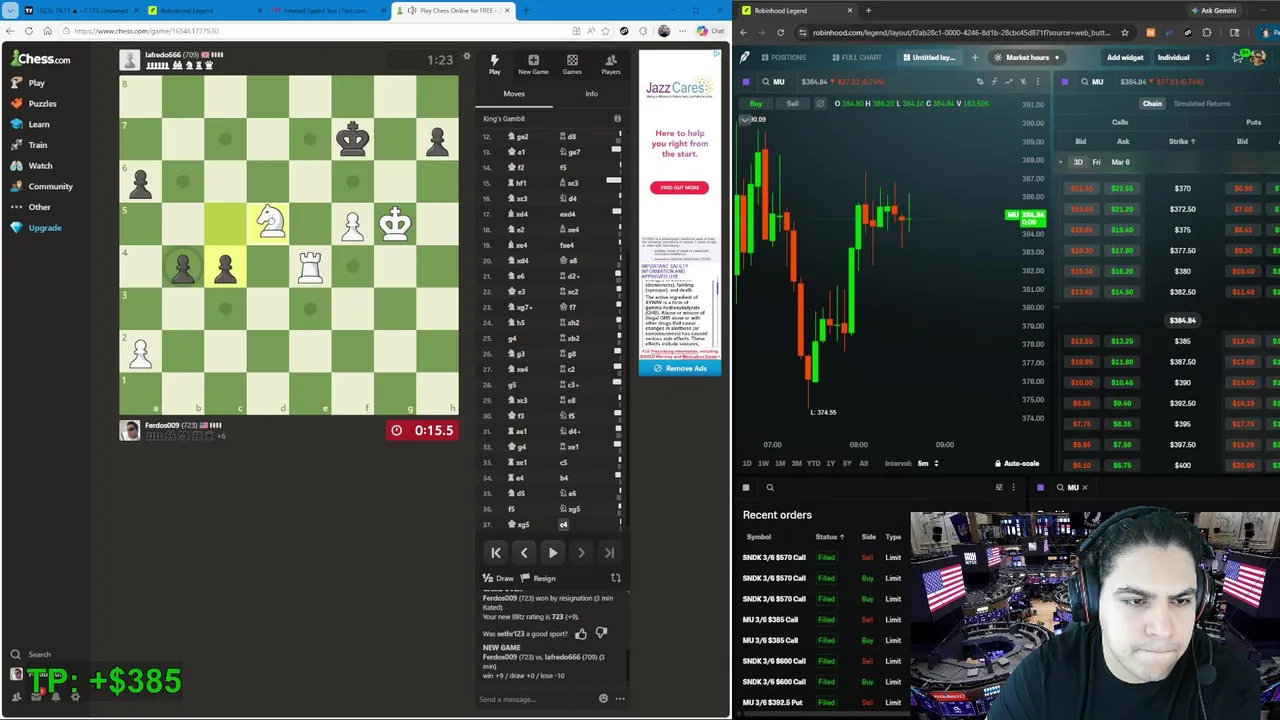Sort recent orders by Status column
The height and width of the screenshot is (720, 1280).
coord(829,537)
